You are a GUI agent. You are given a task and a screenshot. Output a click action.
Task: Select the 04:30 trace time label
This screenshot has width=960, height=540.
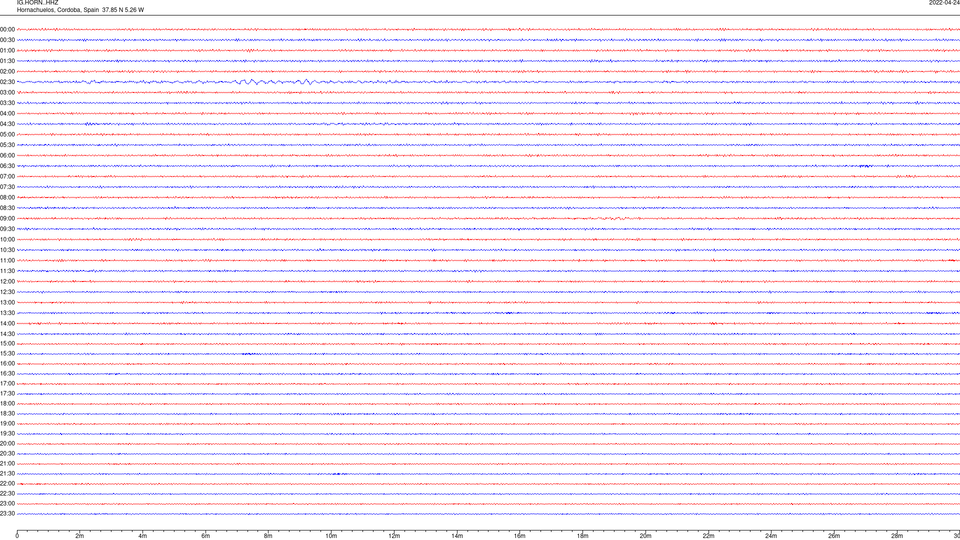point(7,124)
